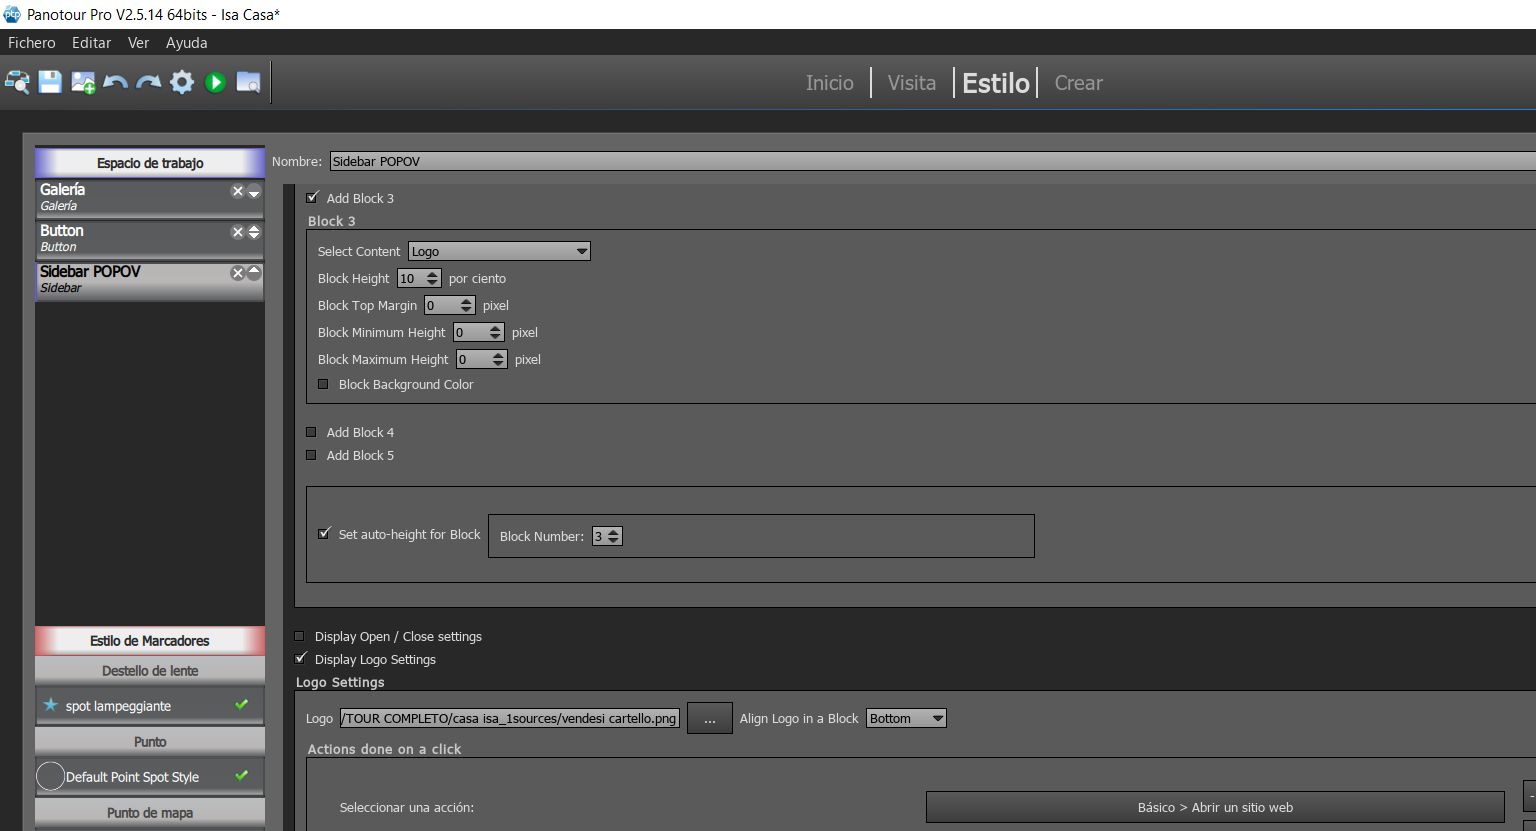Uncheck the Add Block 3 checkbox

(313, 198)
